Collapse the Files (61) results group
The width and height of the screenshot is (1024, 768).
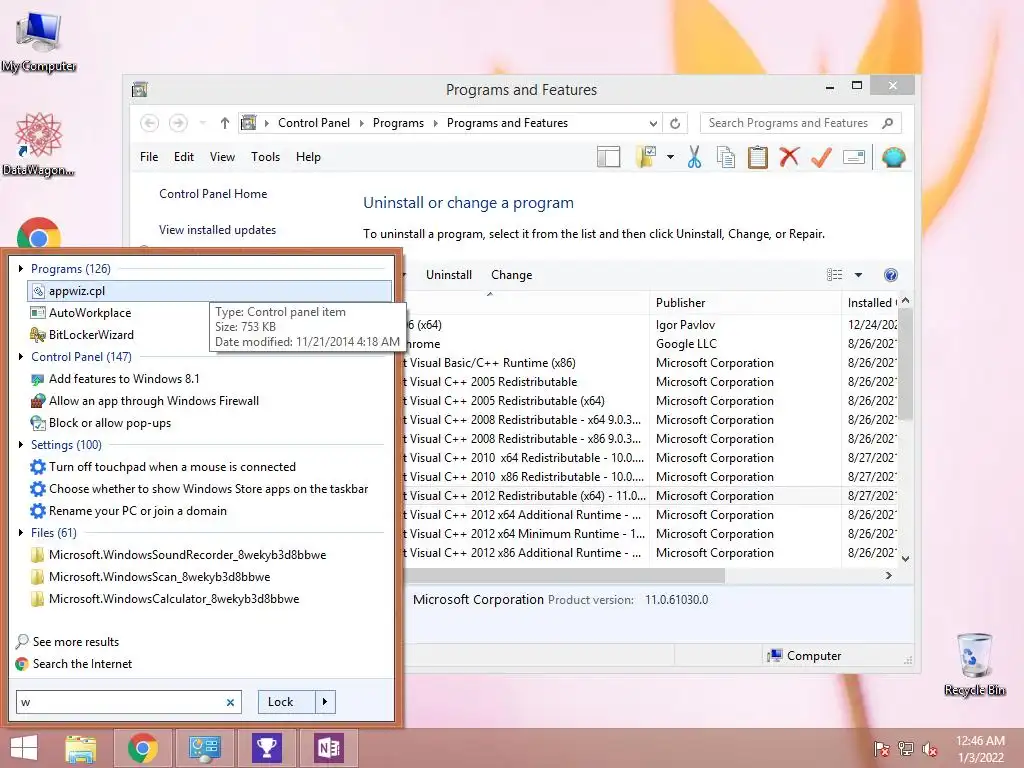point(21,533)
